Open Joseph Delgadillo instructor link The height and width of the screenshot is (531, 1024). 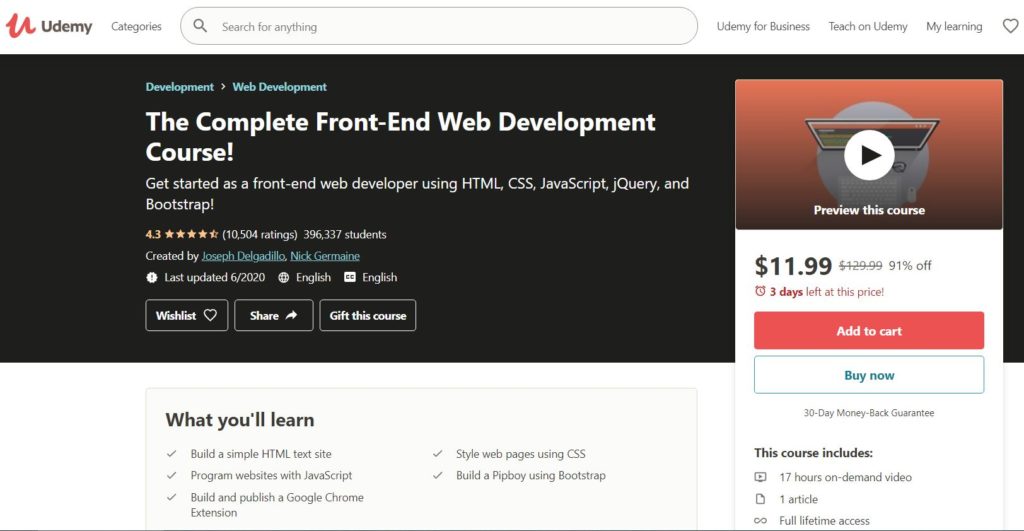point(243,256)
